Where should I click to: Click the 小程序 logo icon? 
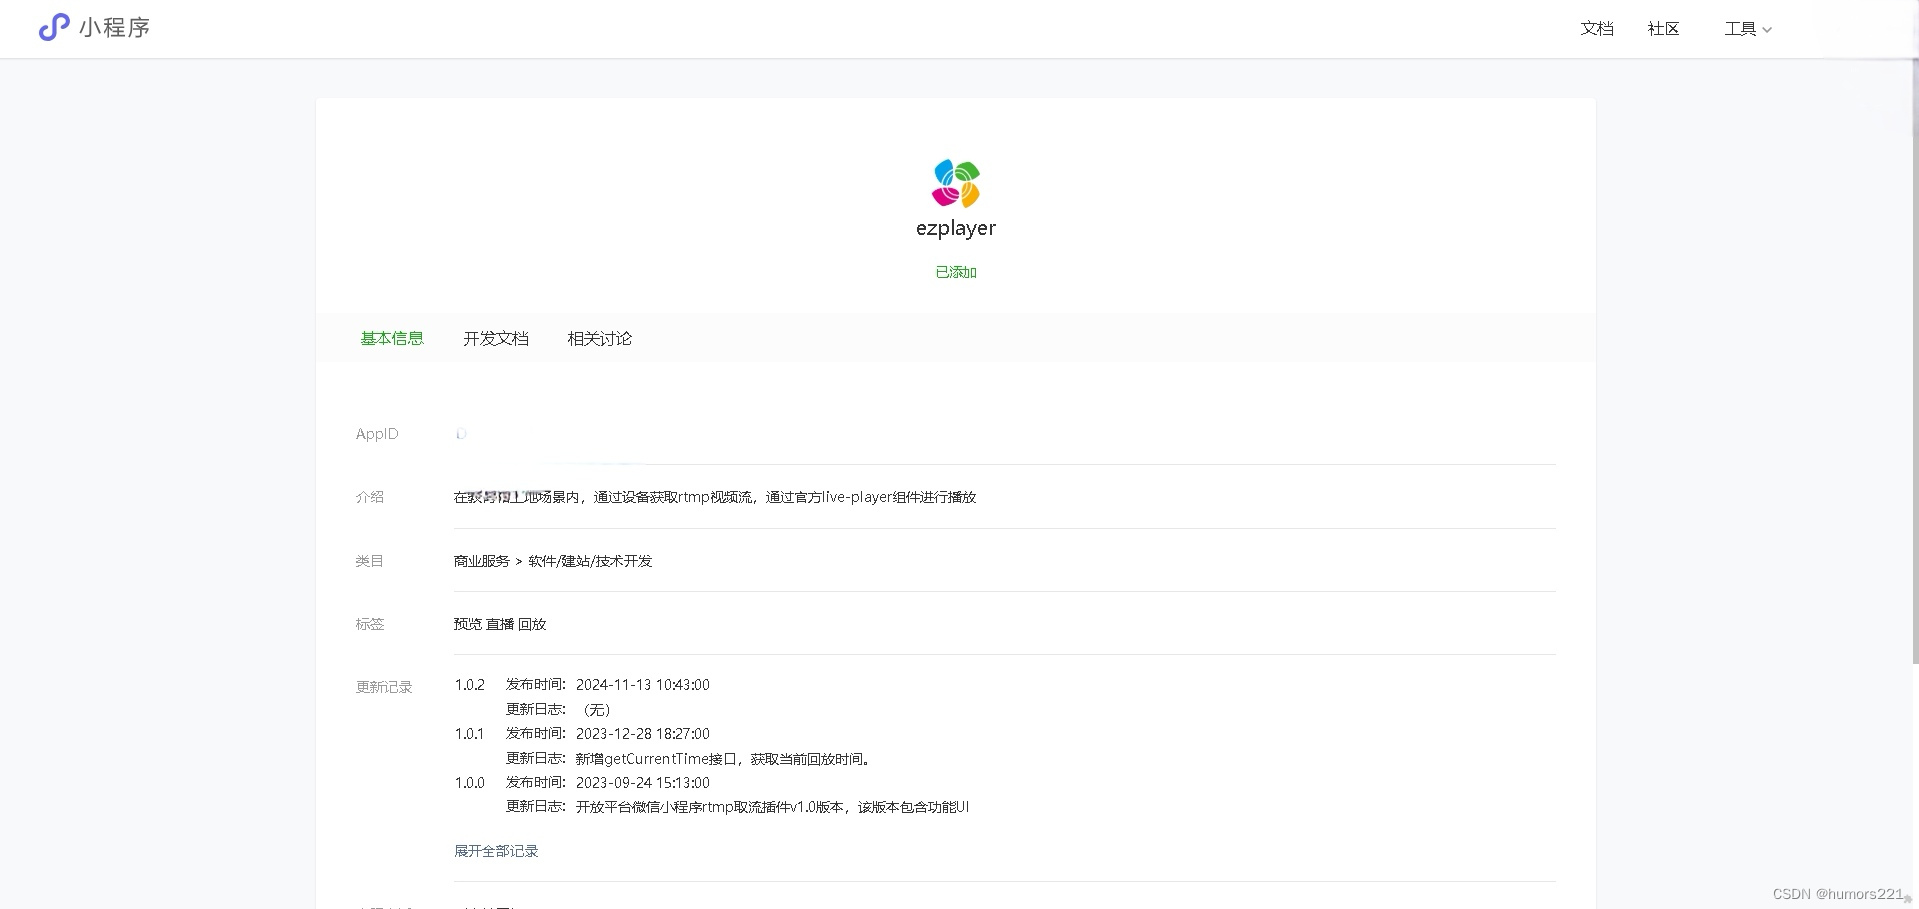(x=53, y=28)
